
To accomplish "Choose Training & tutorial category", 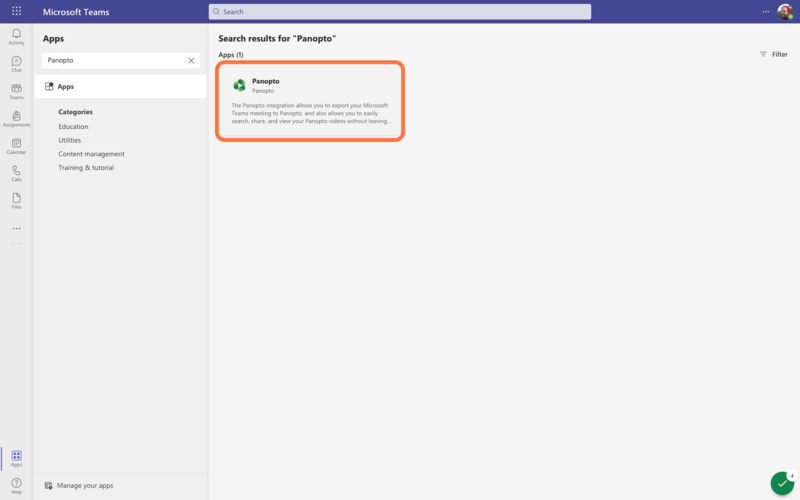I will pyautogui.click(x=86, y=168).
